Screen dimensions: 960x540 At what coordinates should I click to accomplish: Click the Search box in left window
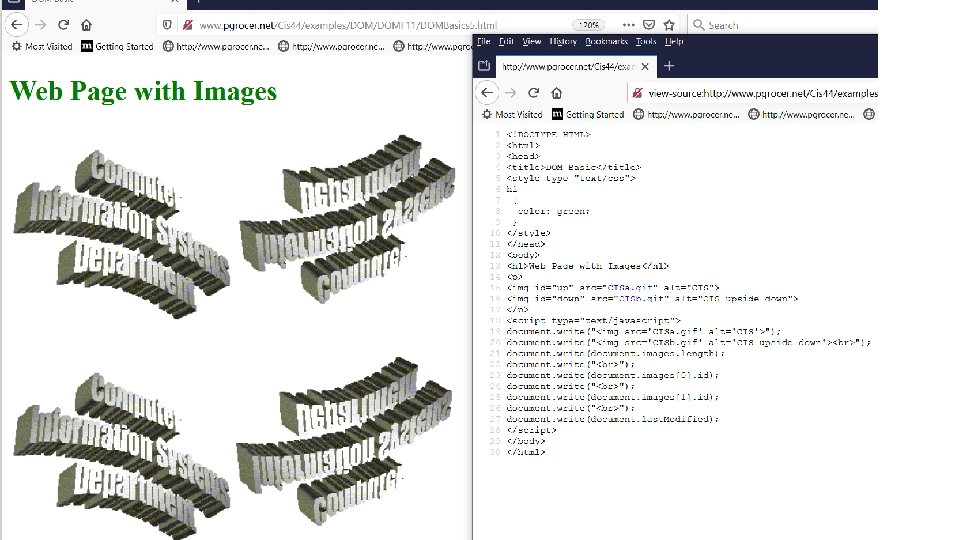click(783, 25)
